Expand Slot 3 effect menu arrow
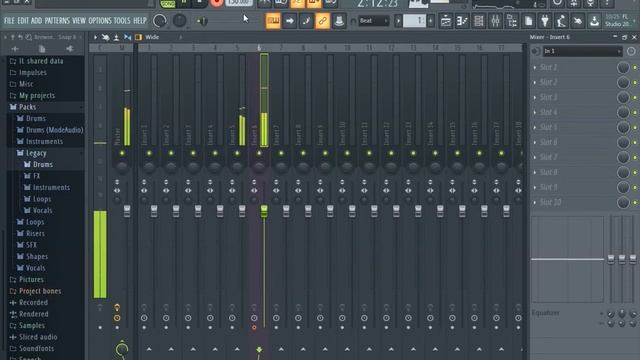 click(x=535, y=97)
